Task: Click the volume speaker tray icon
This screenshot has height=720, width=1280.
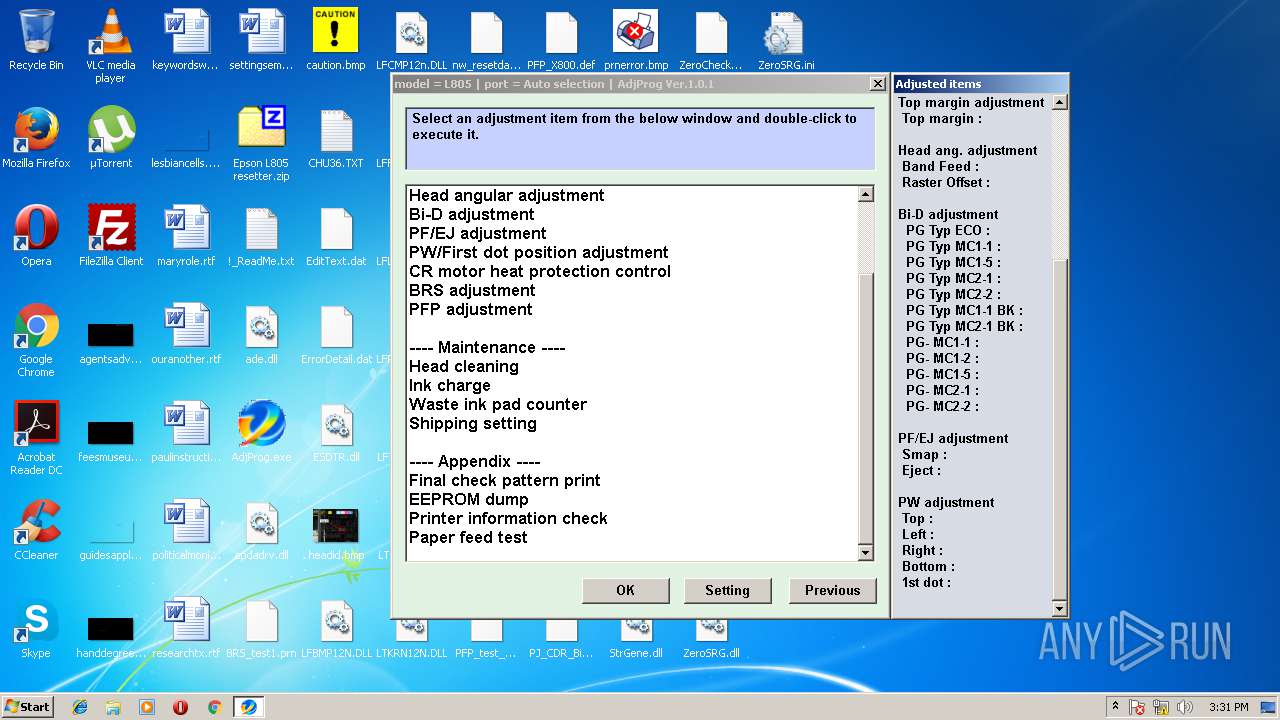Action: pyautogui.click(x=1184, y=707)
